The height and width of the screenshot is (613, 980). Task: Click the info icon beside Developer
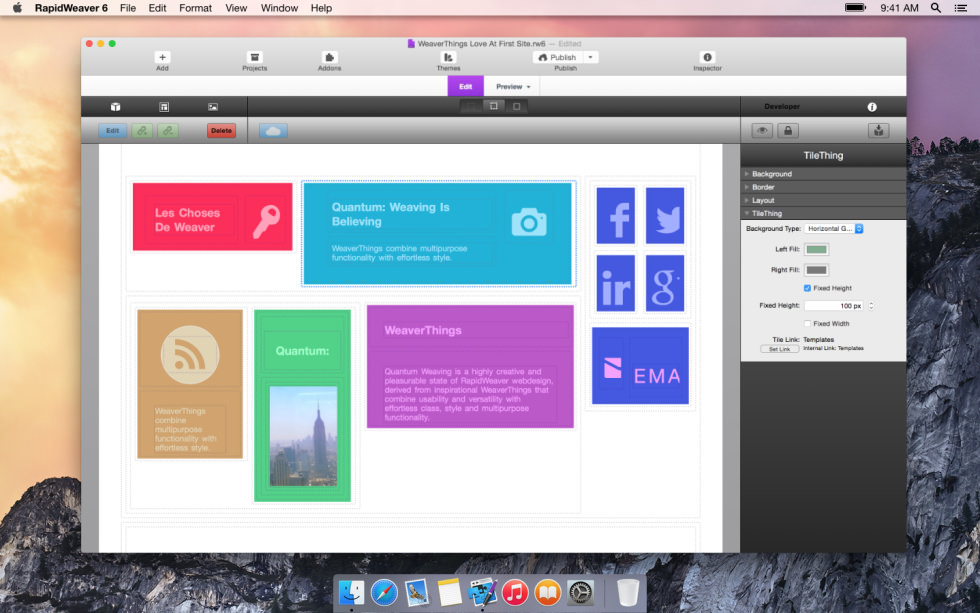872,107
